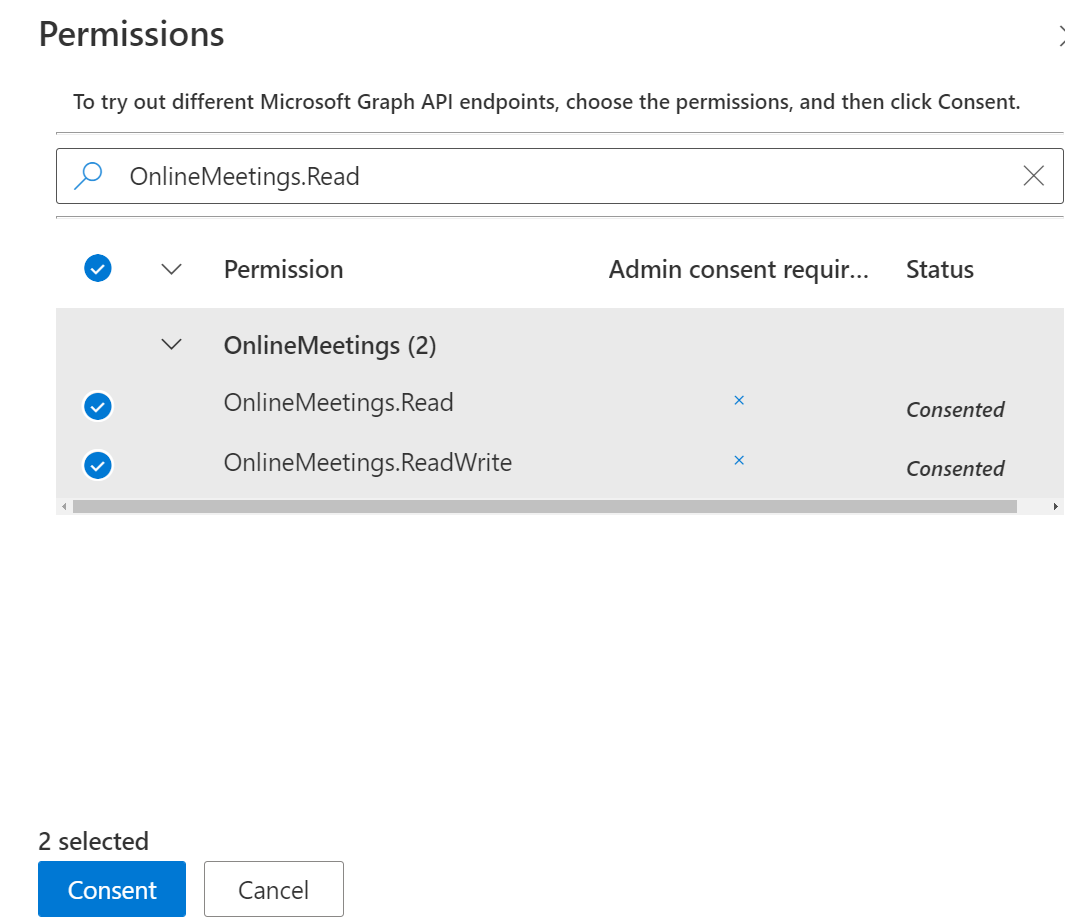The height and width of the screenshot is (924, 1065).
Task: Select the OnlineMeetings.Read permission name
Action: (x=338, y=402)
